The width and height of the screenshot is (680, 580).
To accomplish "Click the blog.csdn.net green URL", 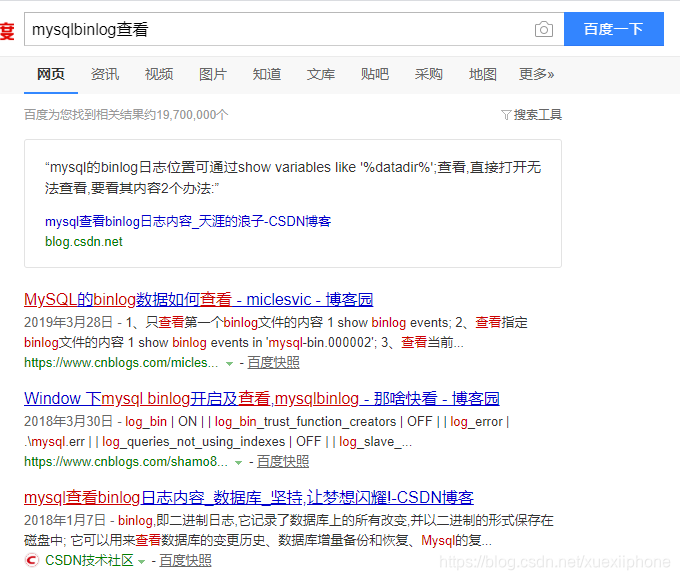I will (x=84, y=242).
